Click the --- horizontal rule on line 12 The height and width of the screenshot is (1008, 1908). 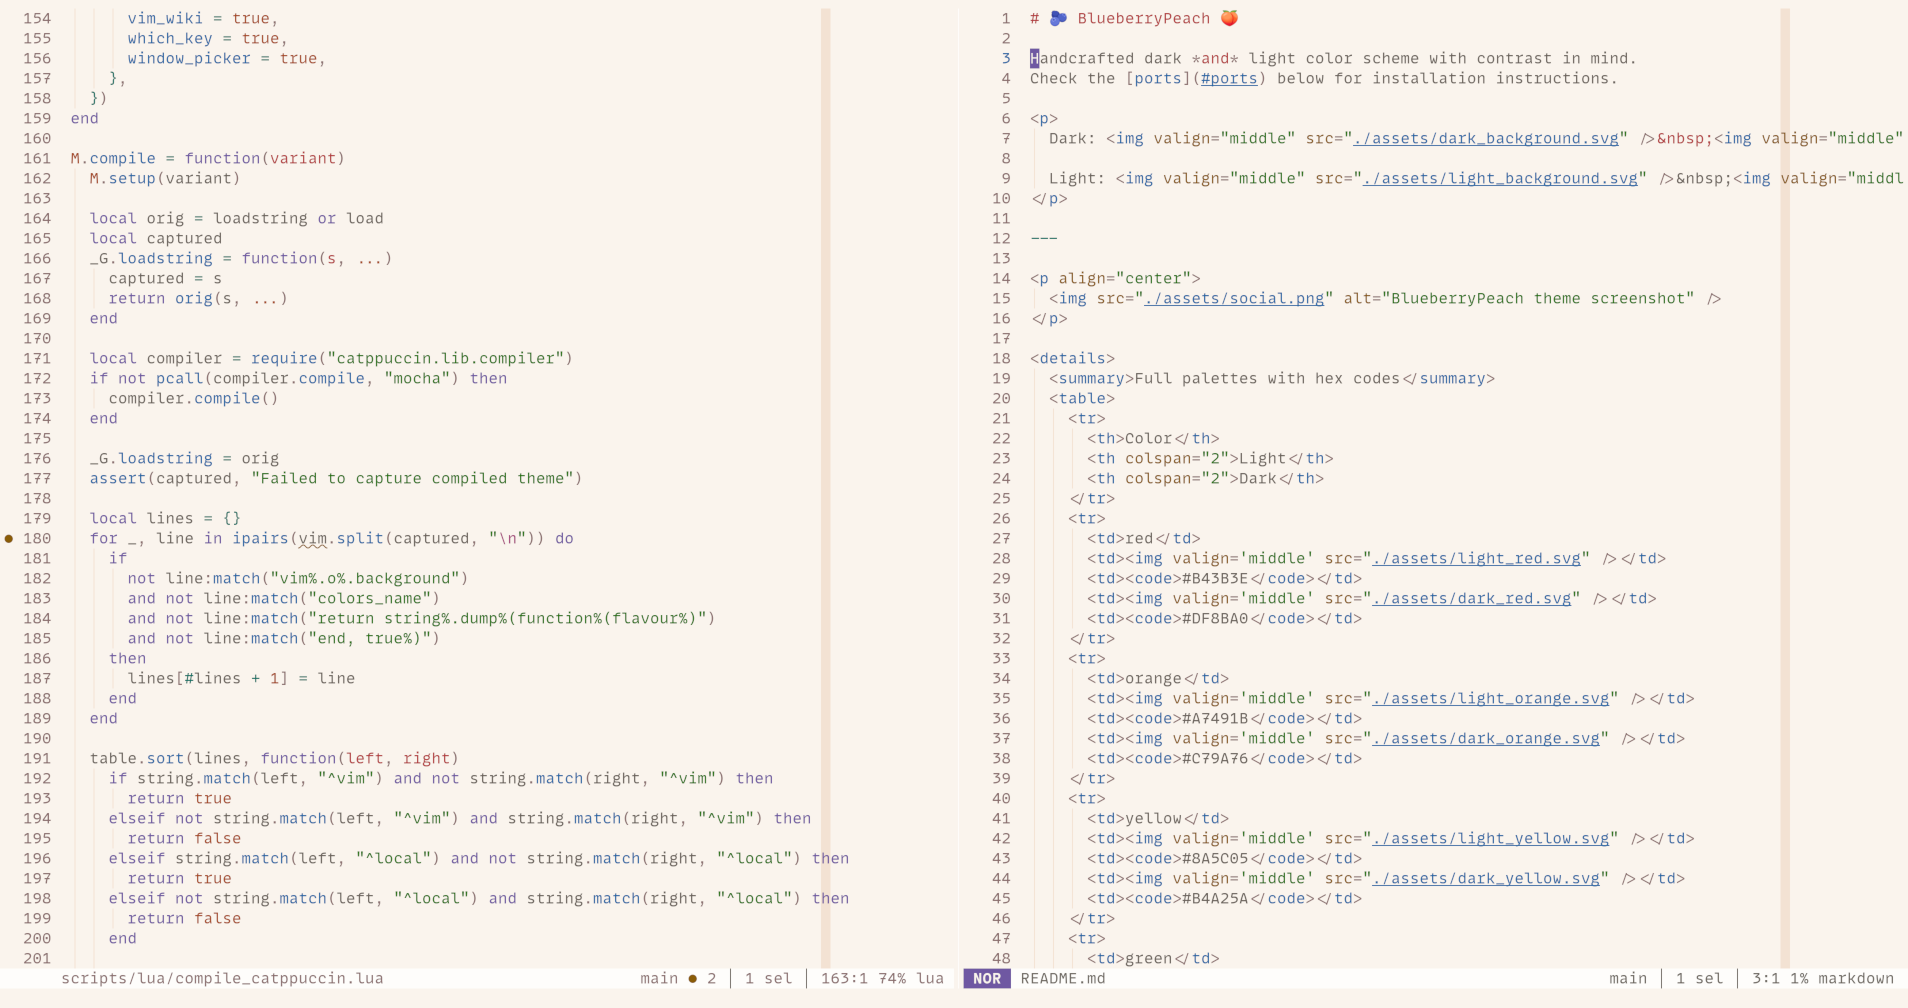pos(1044,238)
